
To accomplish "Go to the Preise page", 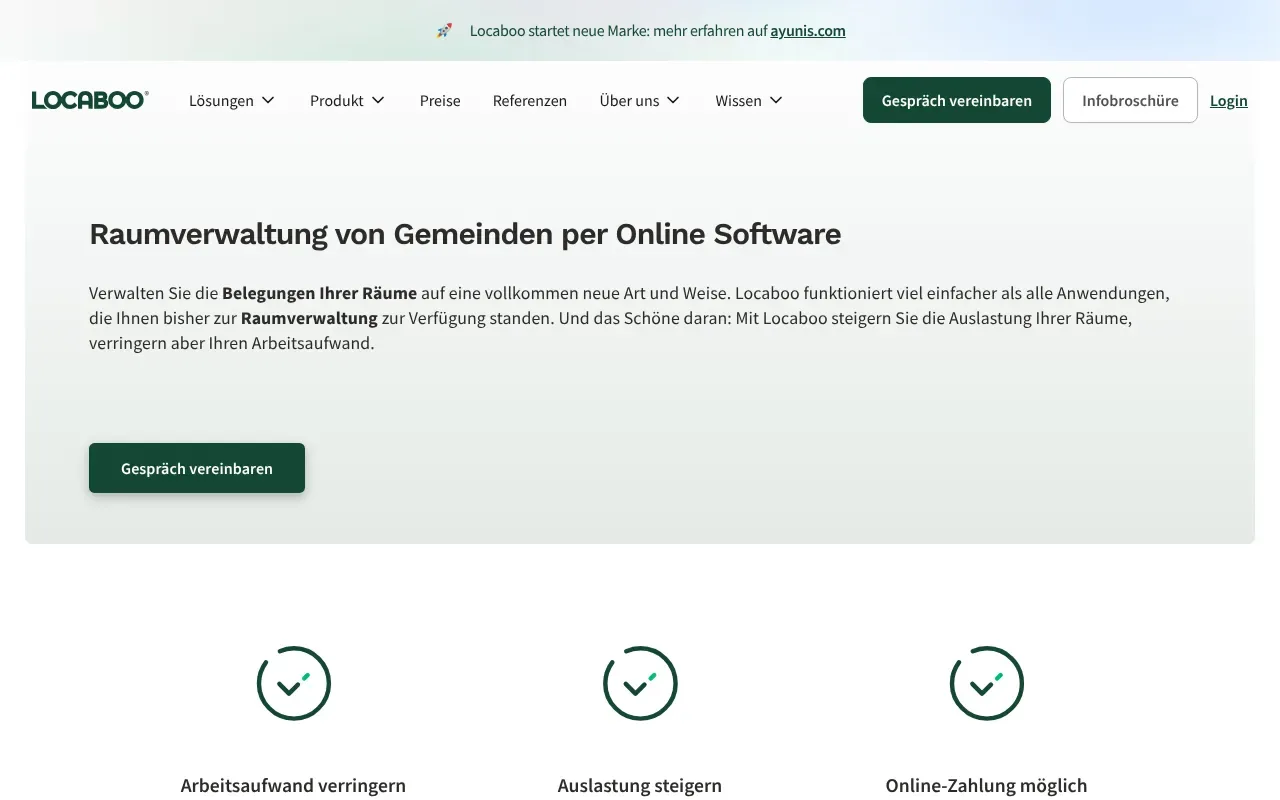I will click(x=440, y=100).
